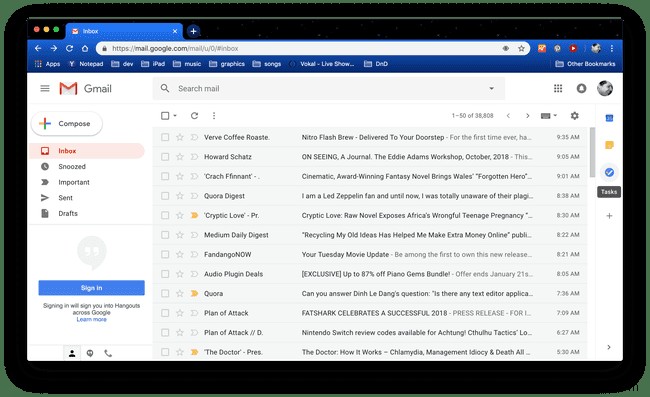Click the Chrome address bar URL
650x397 pixels.
pos(175,48)
